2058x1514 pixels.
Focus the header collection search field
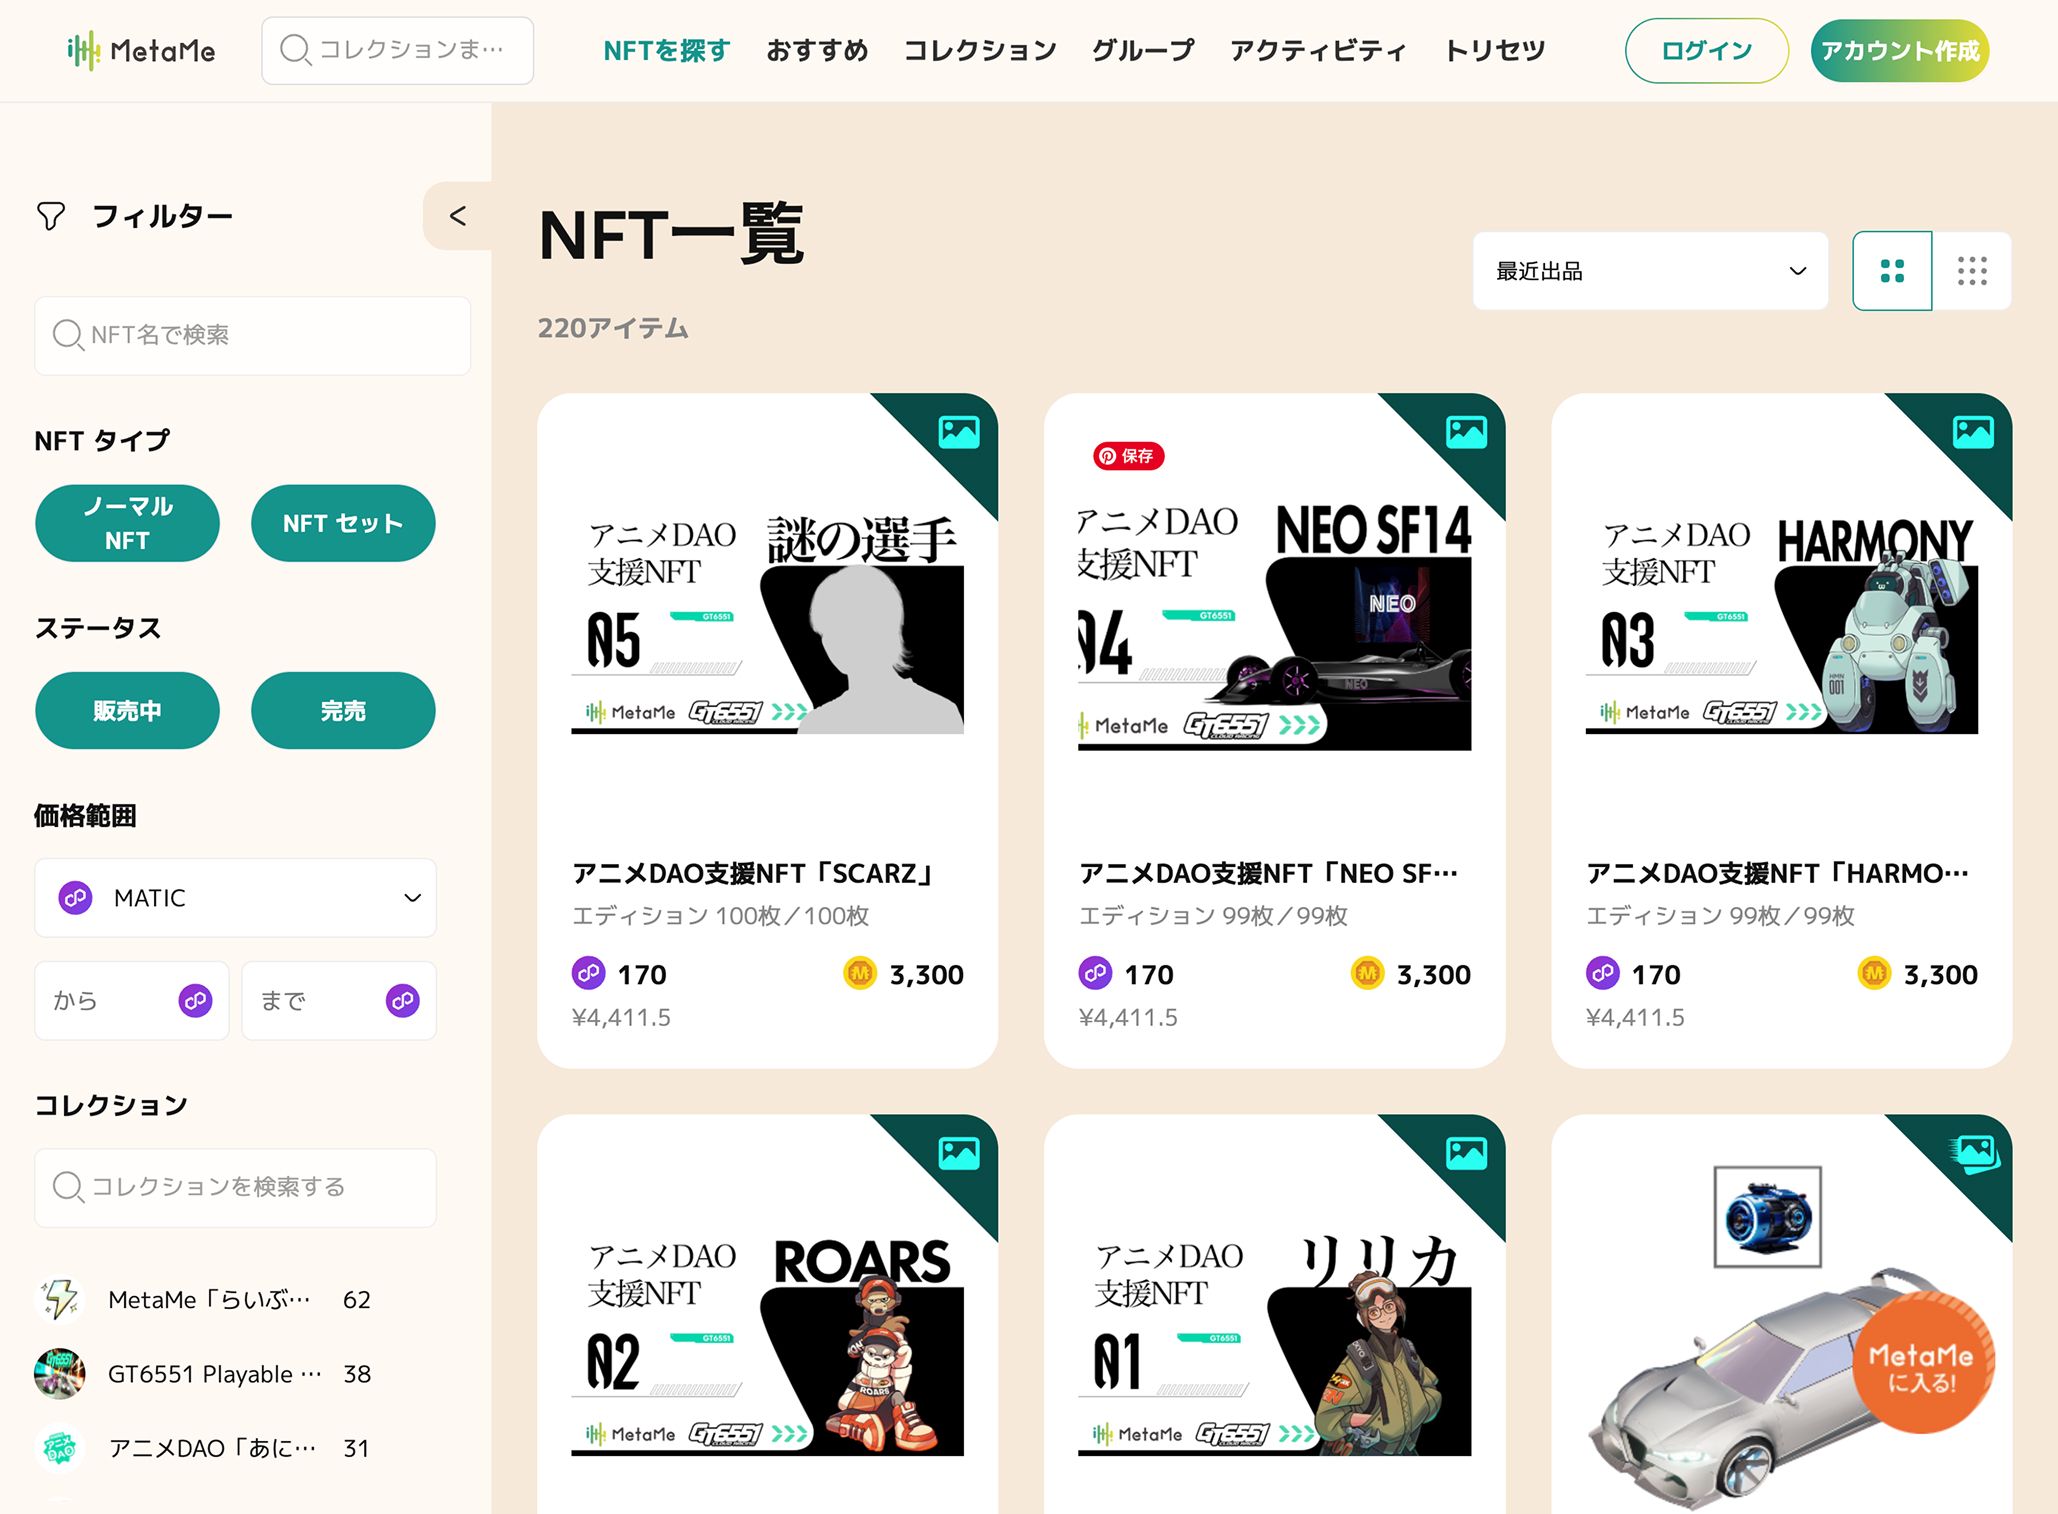click(398, 50)
